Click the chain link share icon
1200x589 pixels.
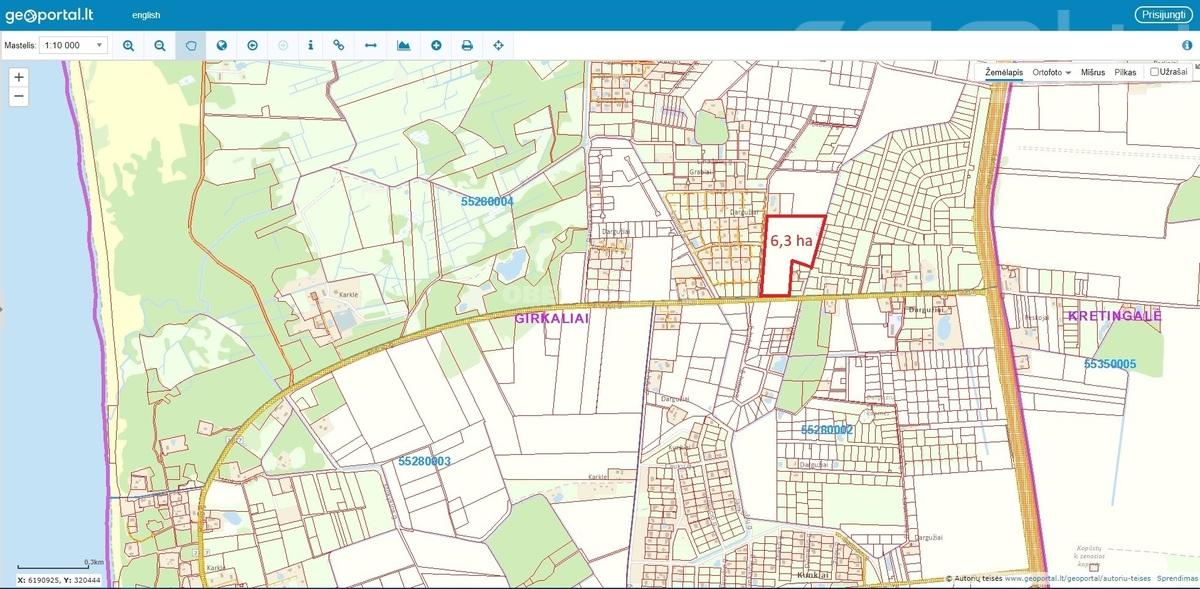[x=339, y=45]
